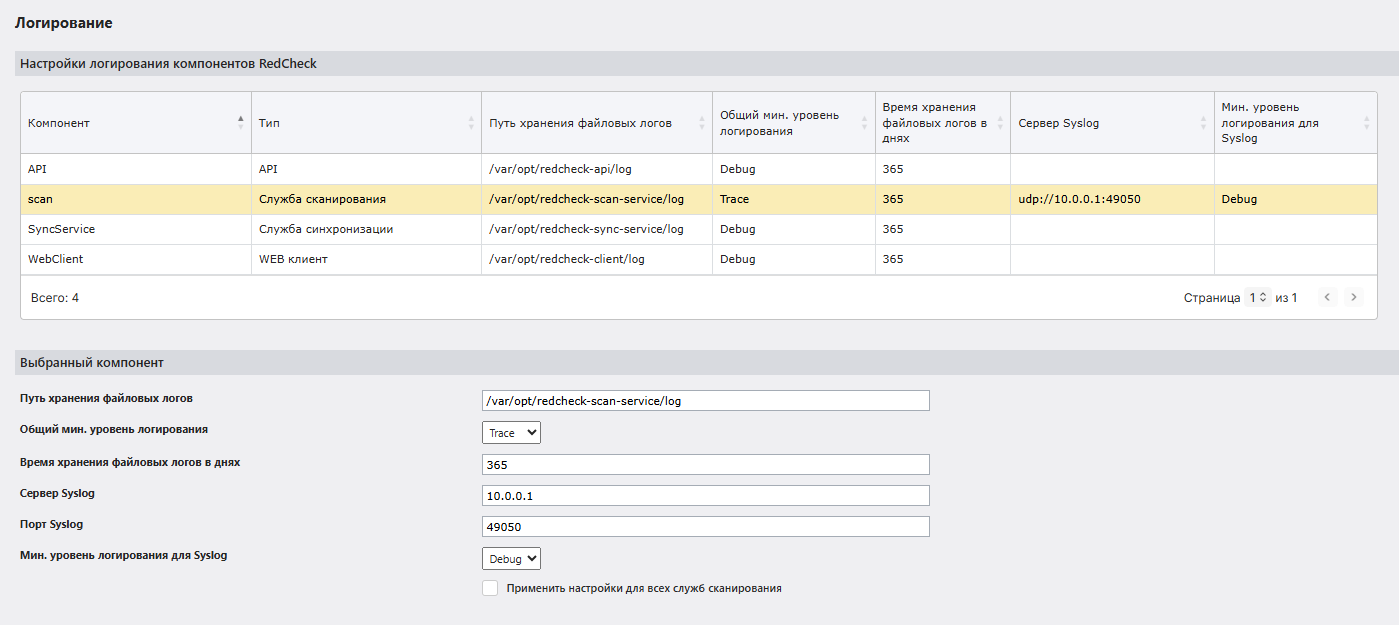Click Время хранения файловых логов в днях field
The height and width of the screenshot is (625, 1399).
pos(706,465)
